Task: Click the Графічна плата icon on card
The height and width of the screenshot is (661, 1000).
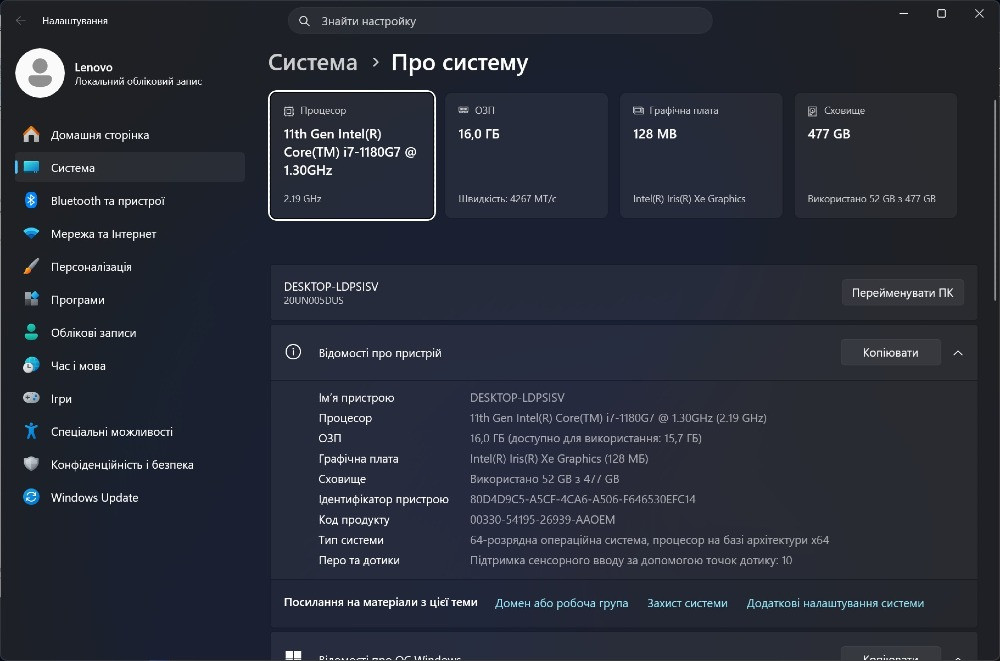Action: 638,110
